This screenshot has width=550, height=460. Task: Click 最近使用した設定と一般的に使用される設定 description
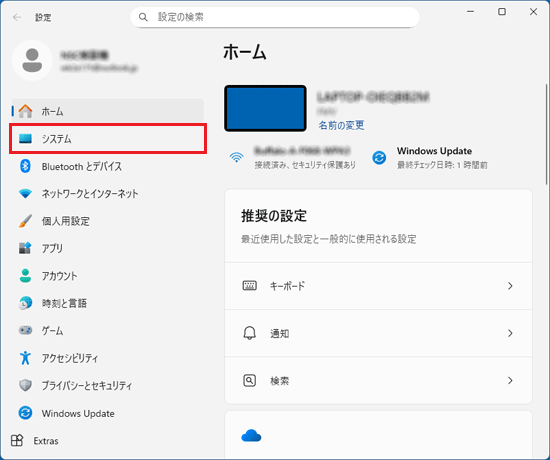tap(328, 239)
